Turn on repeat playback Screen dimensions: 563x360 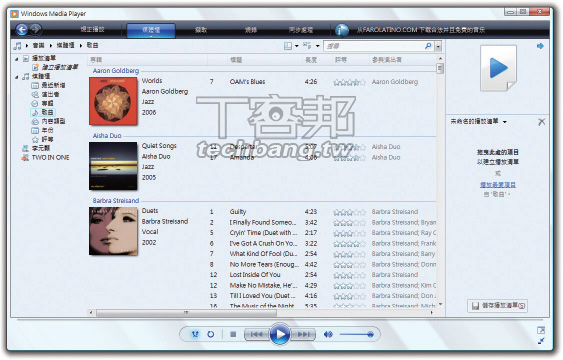tap(211, 335)
